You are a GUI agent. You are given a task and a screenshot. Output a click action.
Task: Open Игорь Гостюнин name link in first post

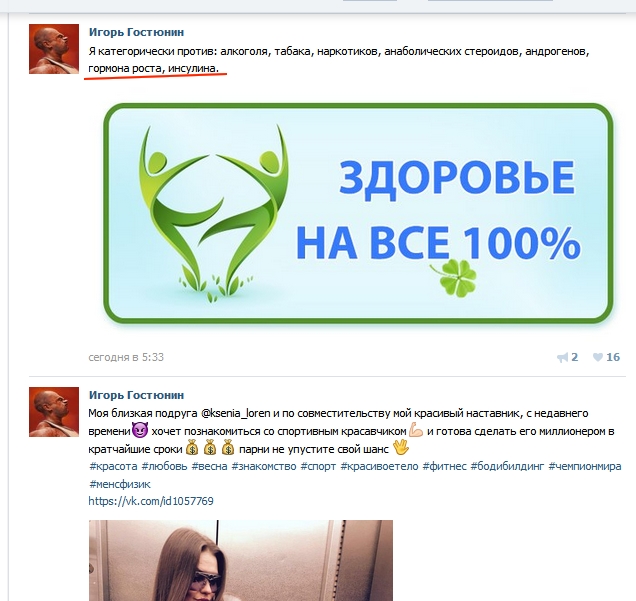[x=136, y=32]
